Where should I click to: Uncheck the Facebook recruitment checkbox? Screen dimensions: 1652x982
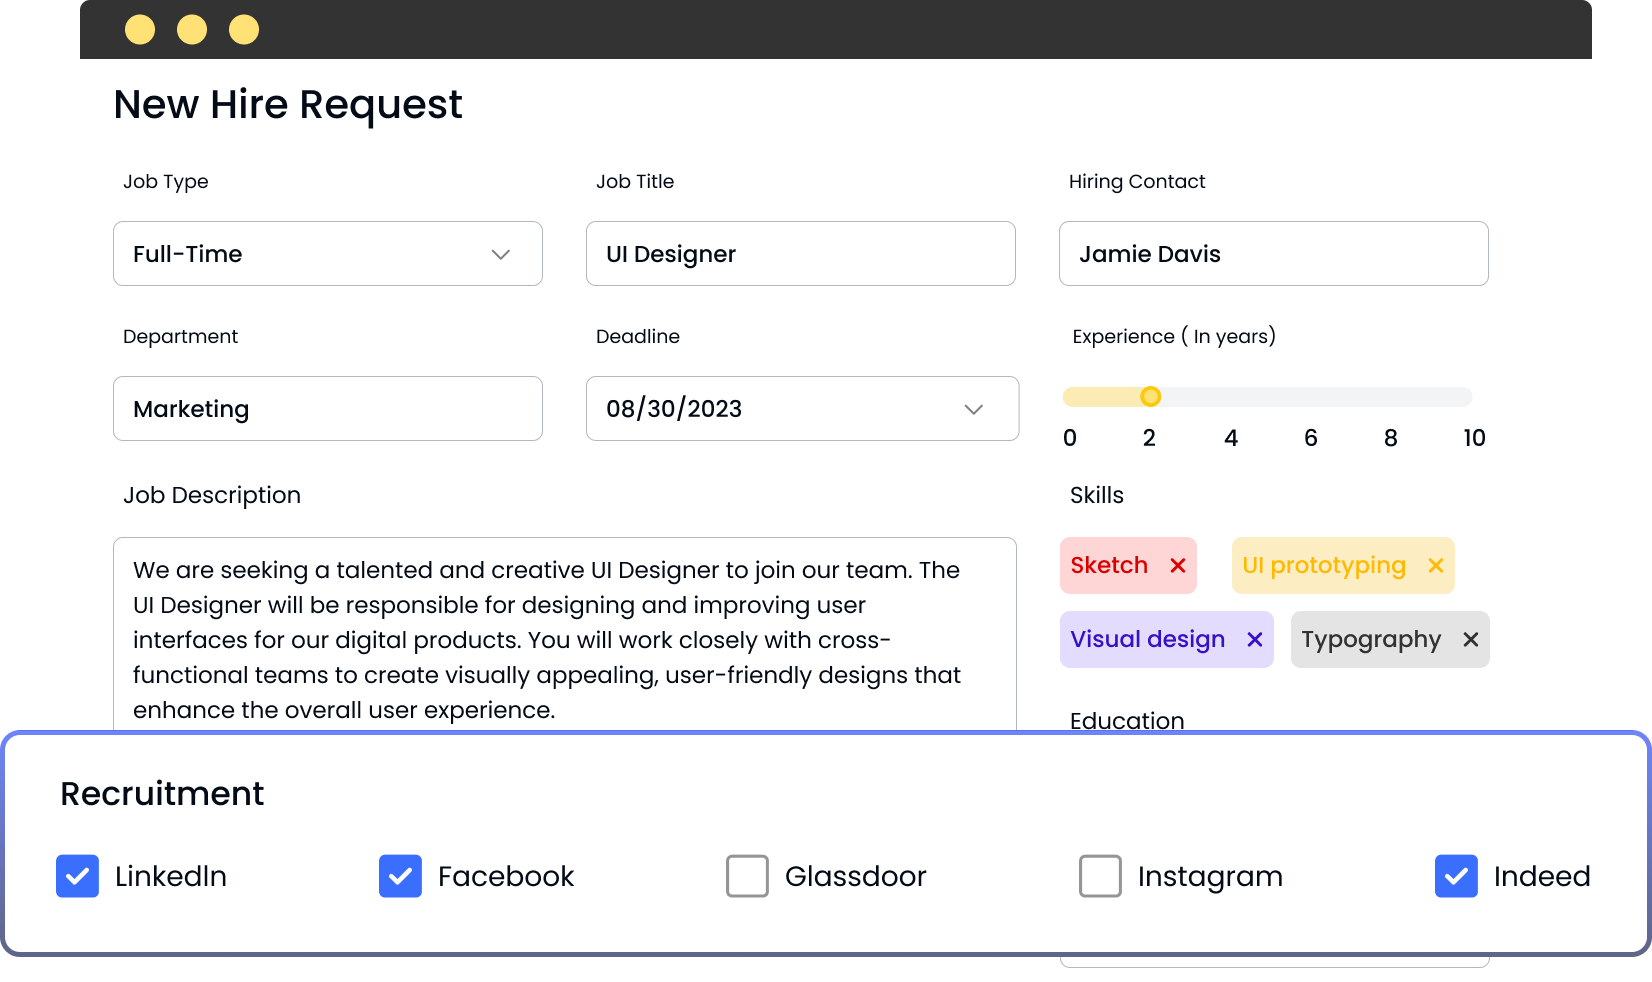pyautogui.click(x=400, y=876)
